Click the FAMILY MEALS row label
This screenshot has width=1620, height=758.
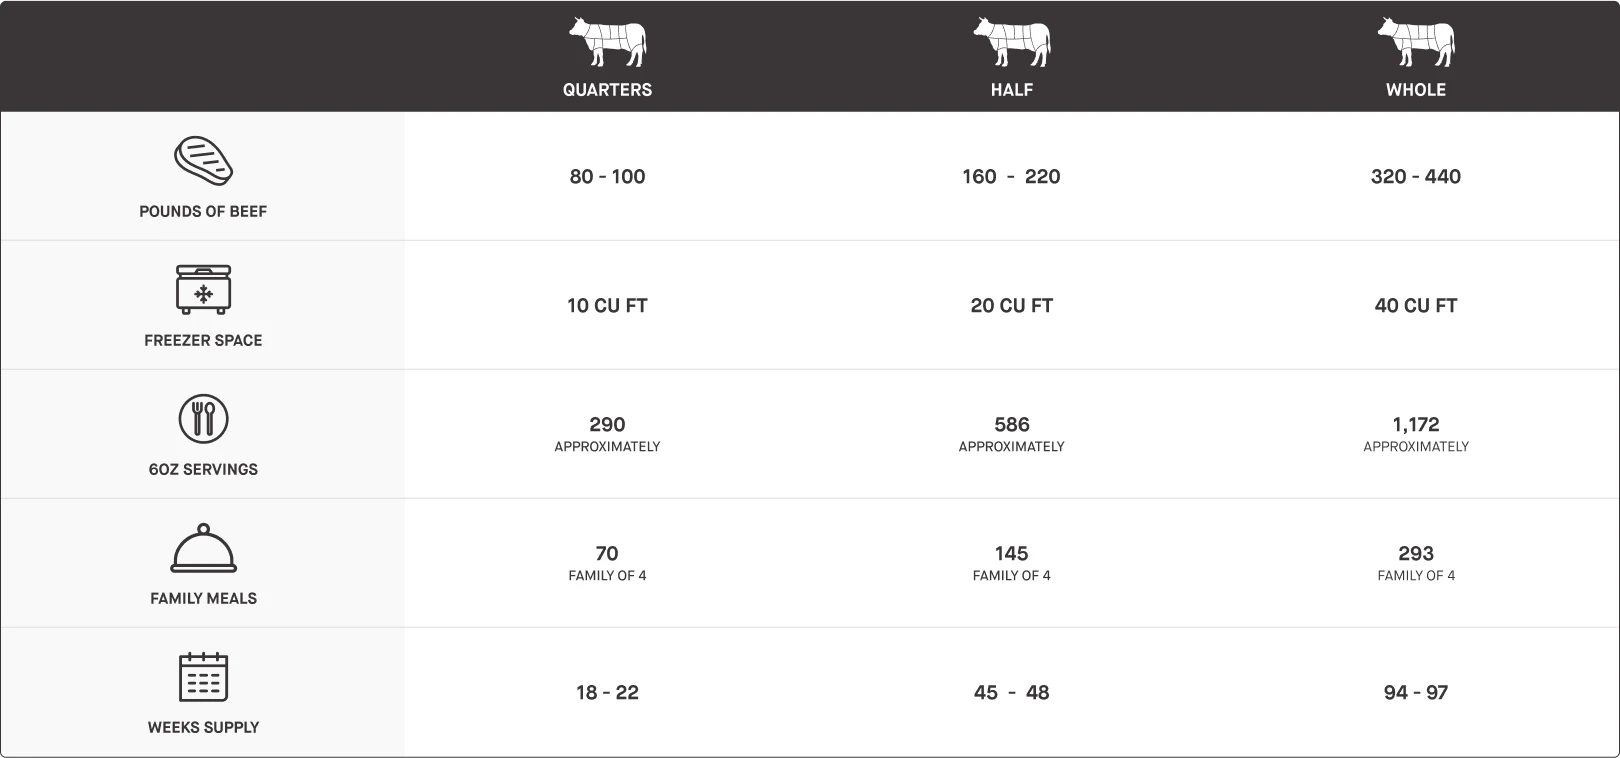click(x=203, y=598)
